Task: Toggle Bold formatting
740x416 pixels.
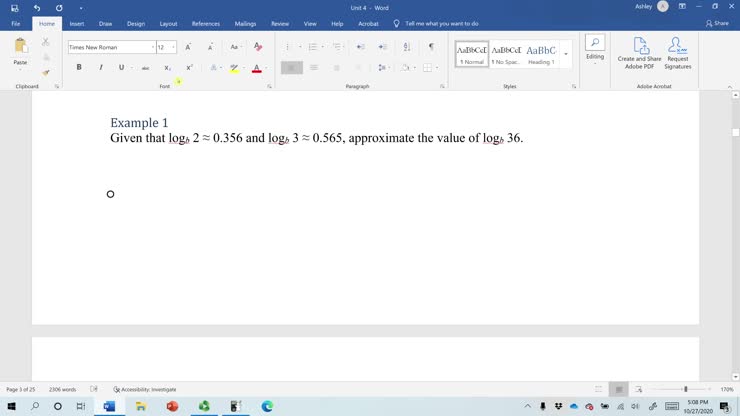Action: coord(79,68)
